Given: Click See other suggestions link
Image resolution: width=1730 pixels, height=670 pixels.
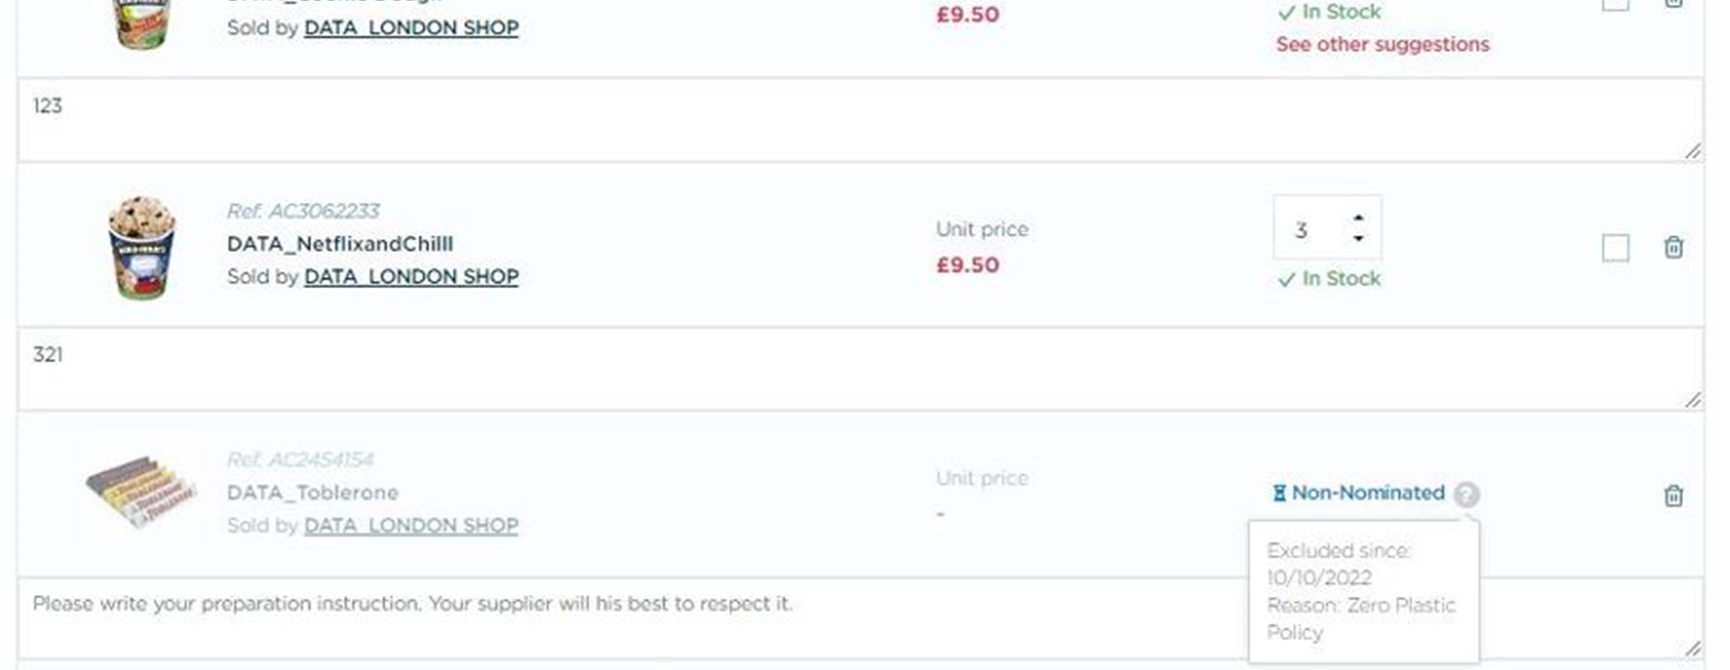Looking at the screenshot, I should (1382, 44).
